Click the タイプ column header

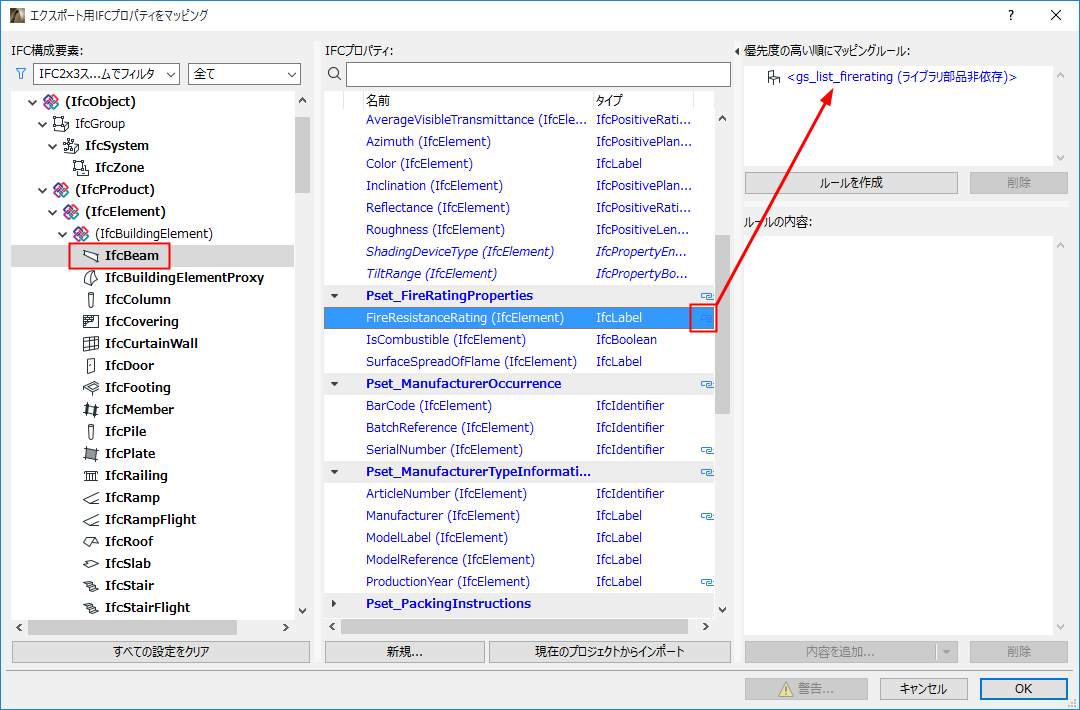[643, 101]
